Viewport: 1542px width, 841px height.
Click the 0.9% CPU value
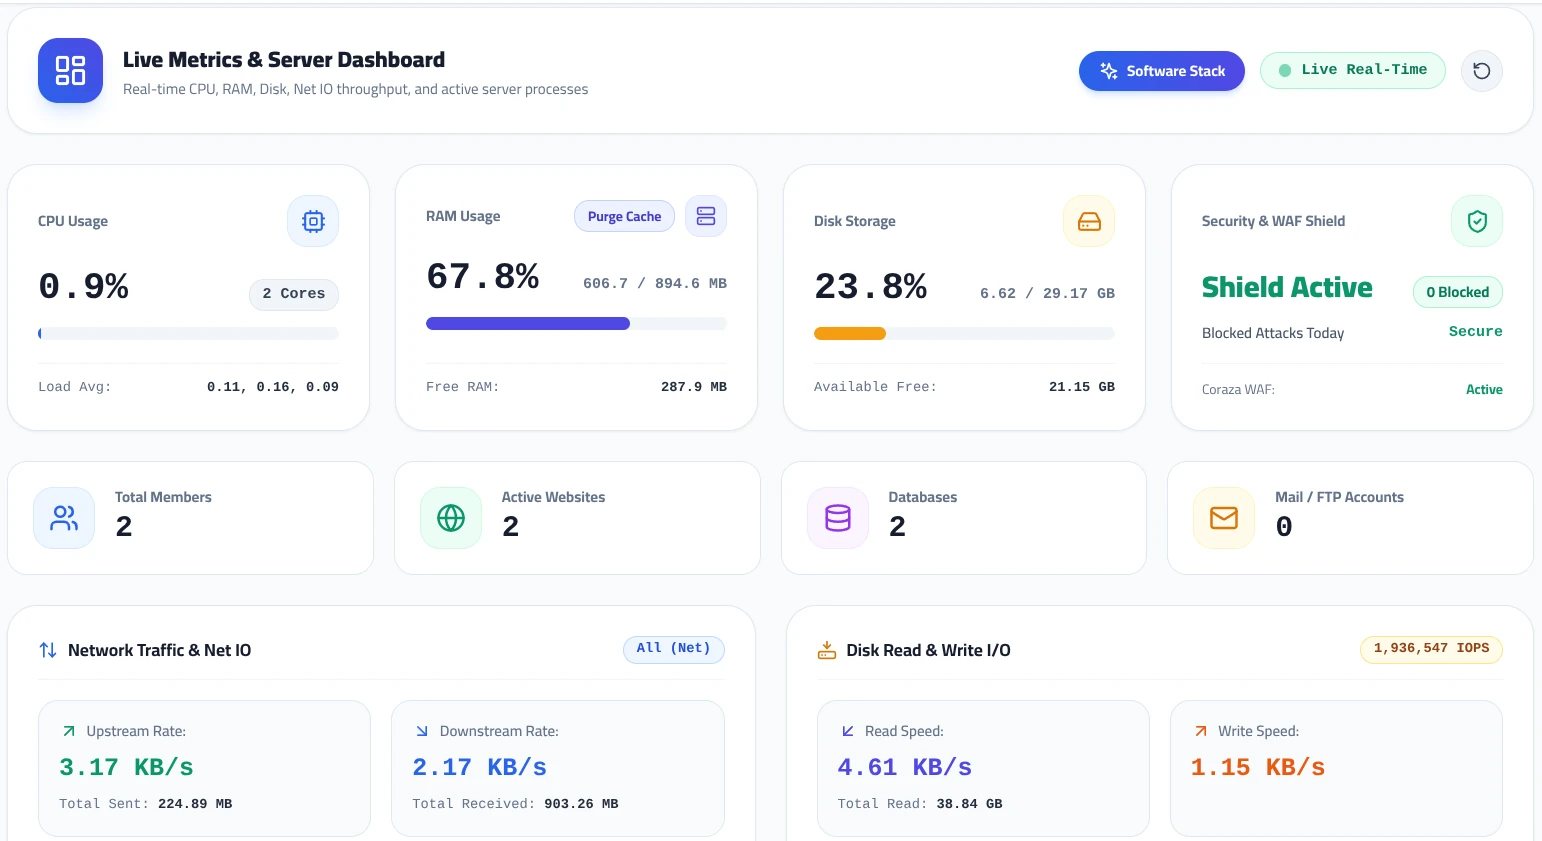(x=84, y=287)
